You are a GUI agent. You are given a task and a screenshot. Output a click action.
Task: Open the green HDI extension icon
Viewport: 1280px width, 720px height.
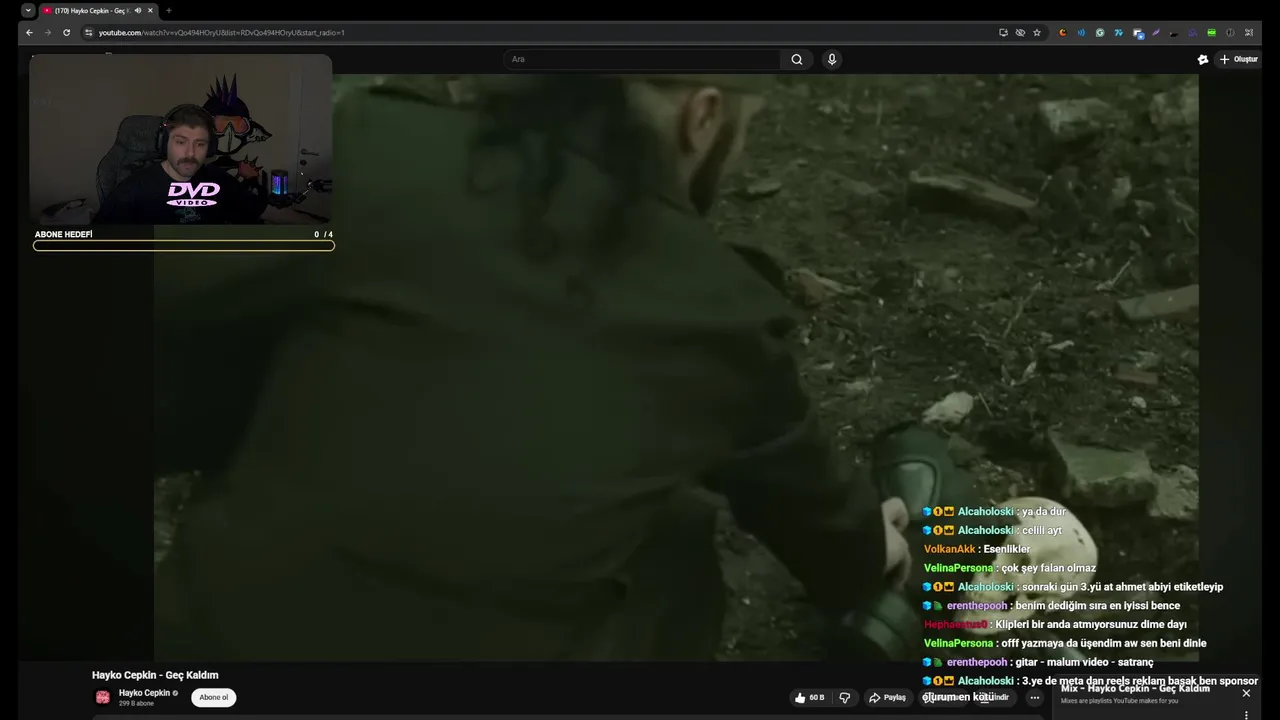(1211, 32)
